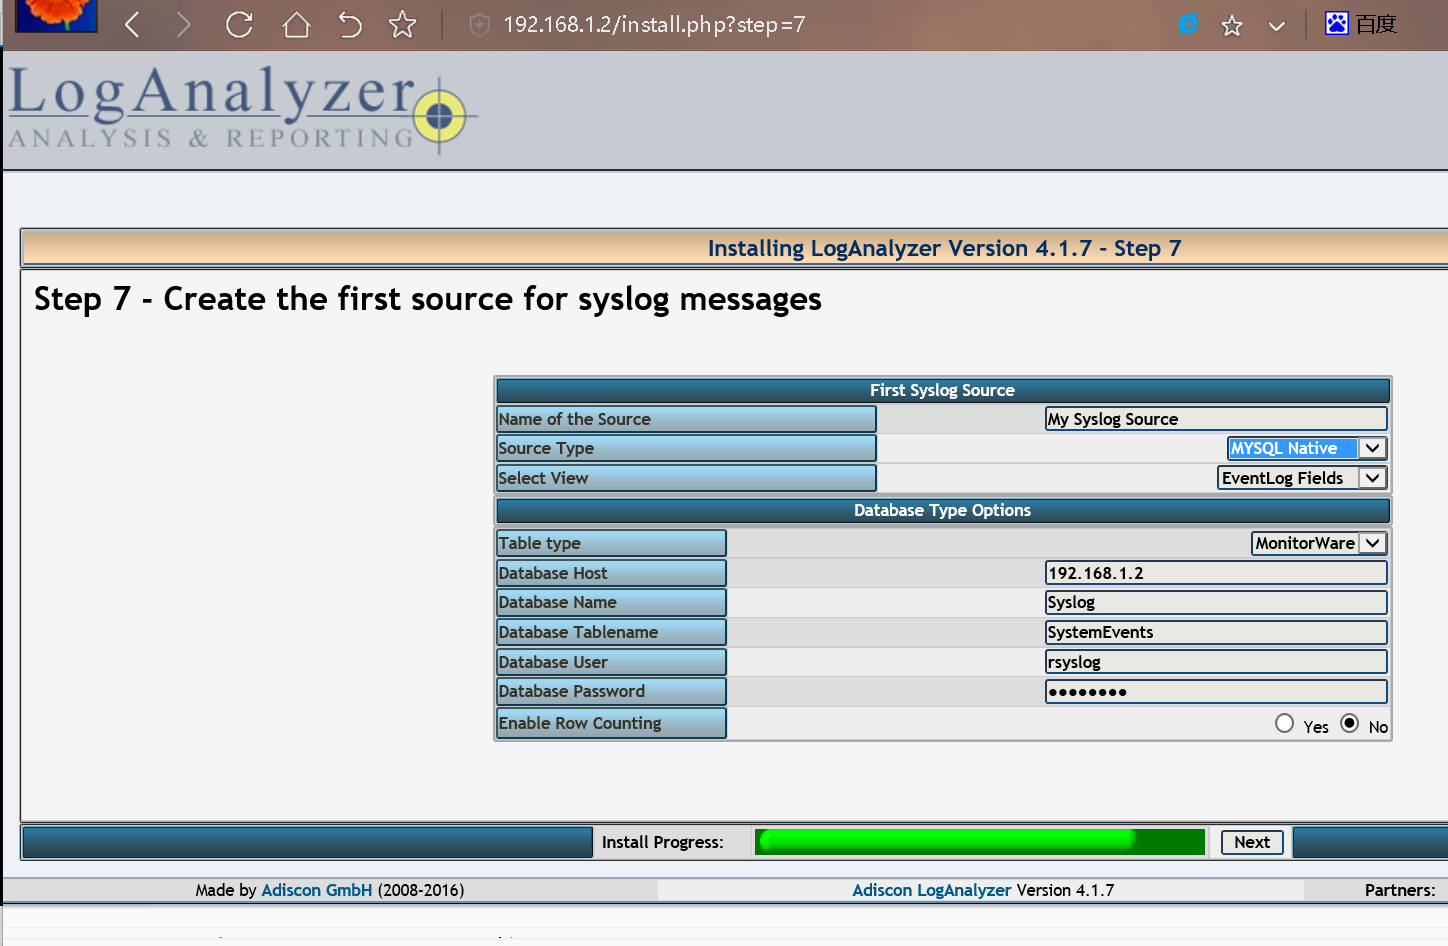The image size is (1448, 946).
Task: Click the Name of the Source input field
Action: pyautogui.click(x=1216, y=419)
